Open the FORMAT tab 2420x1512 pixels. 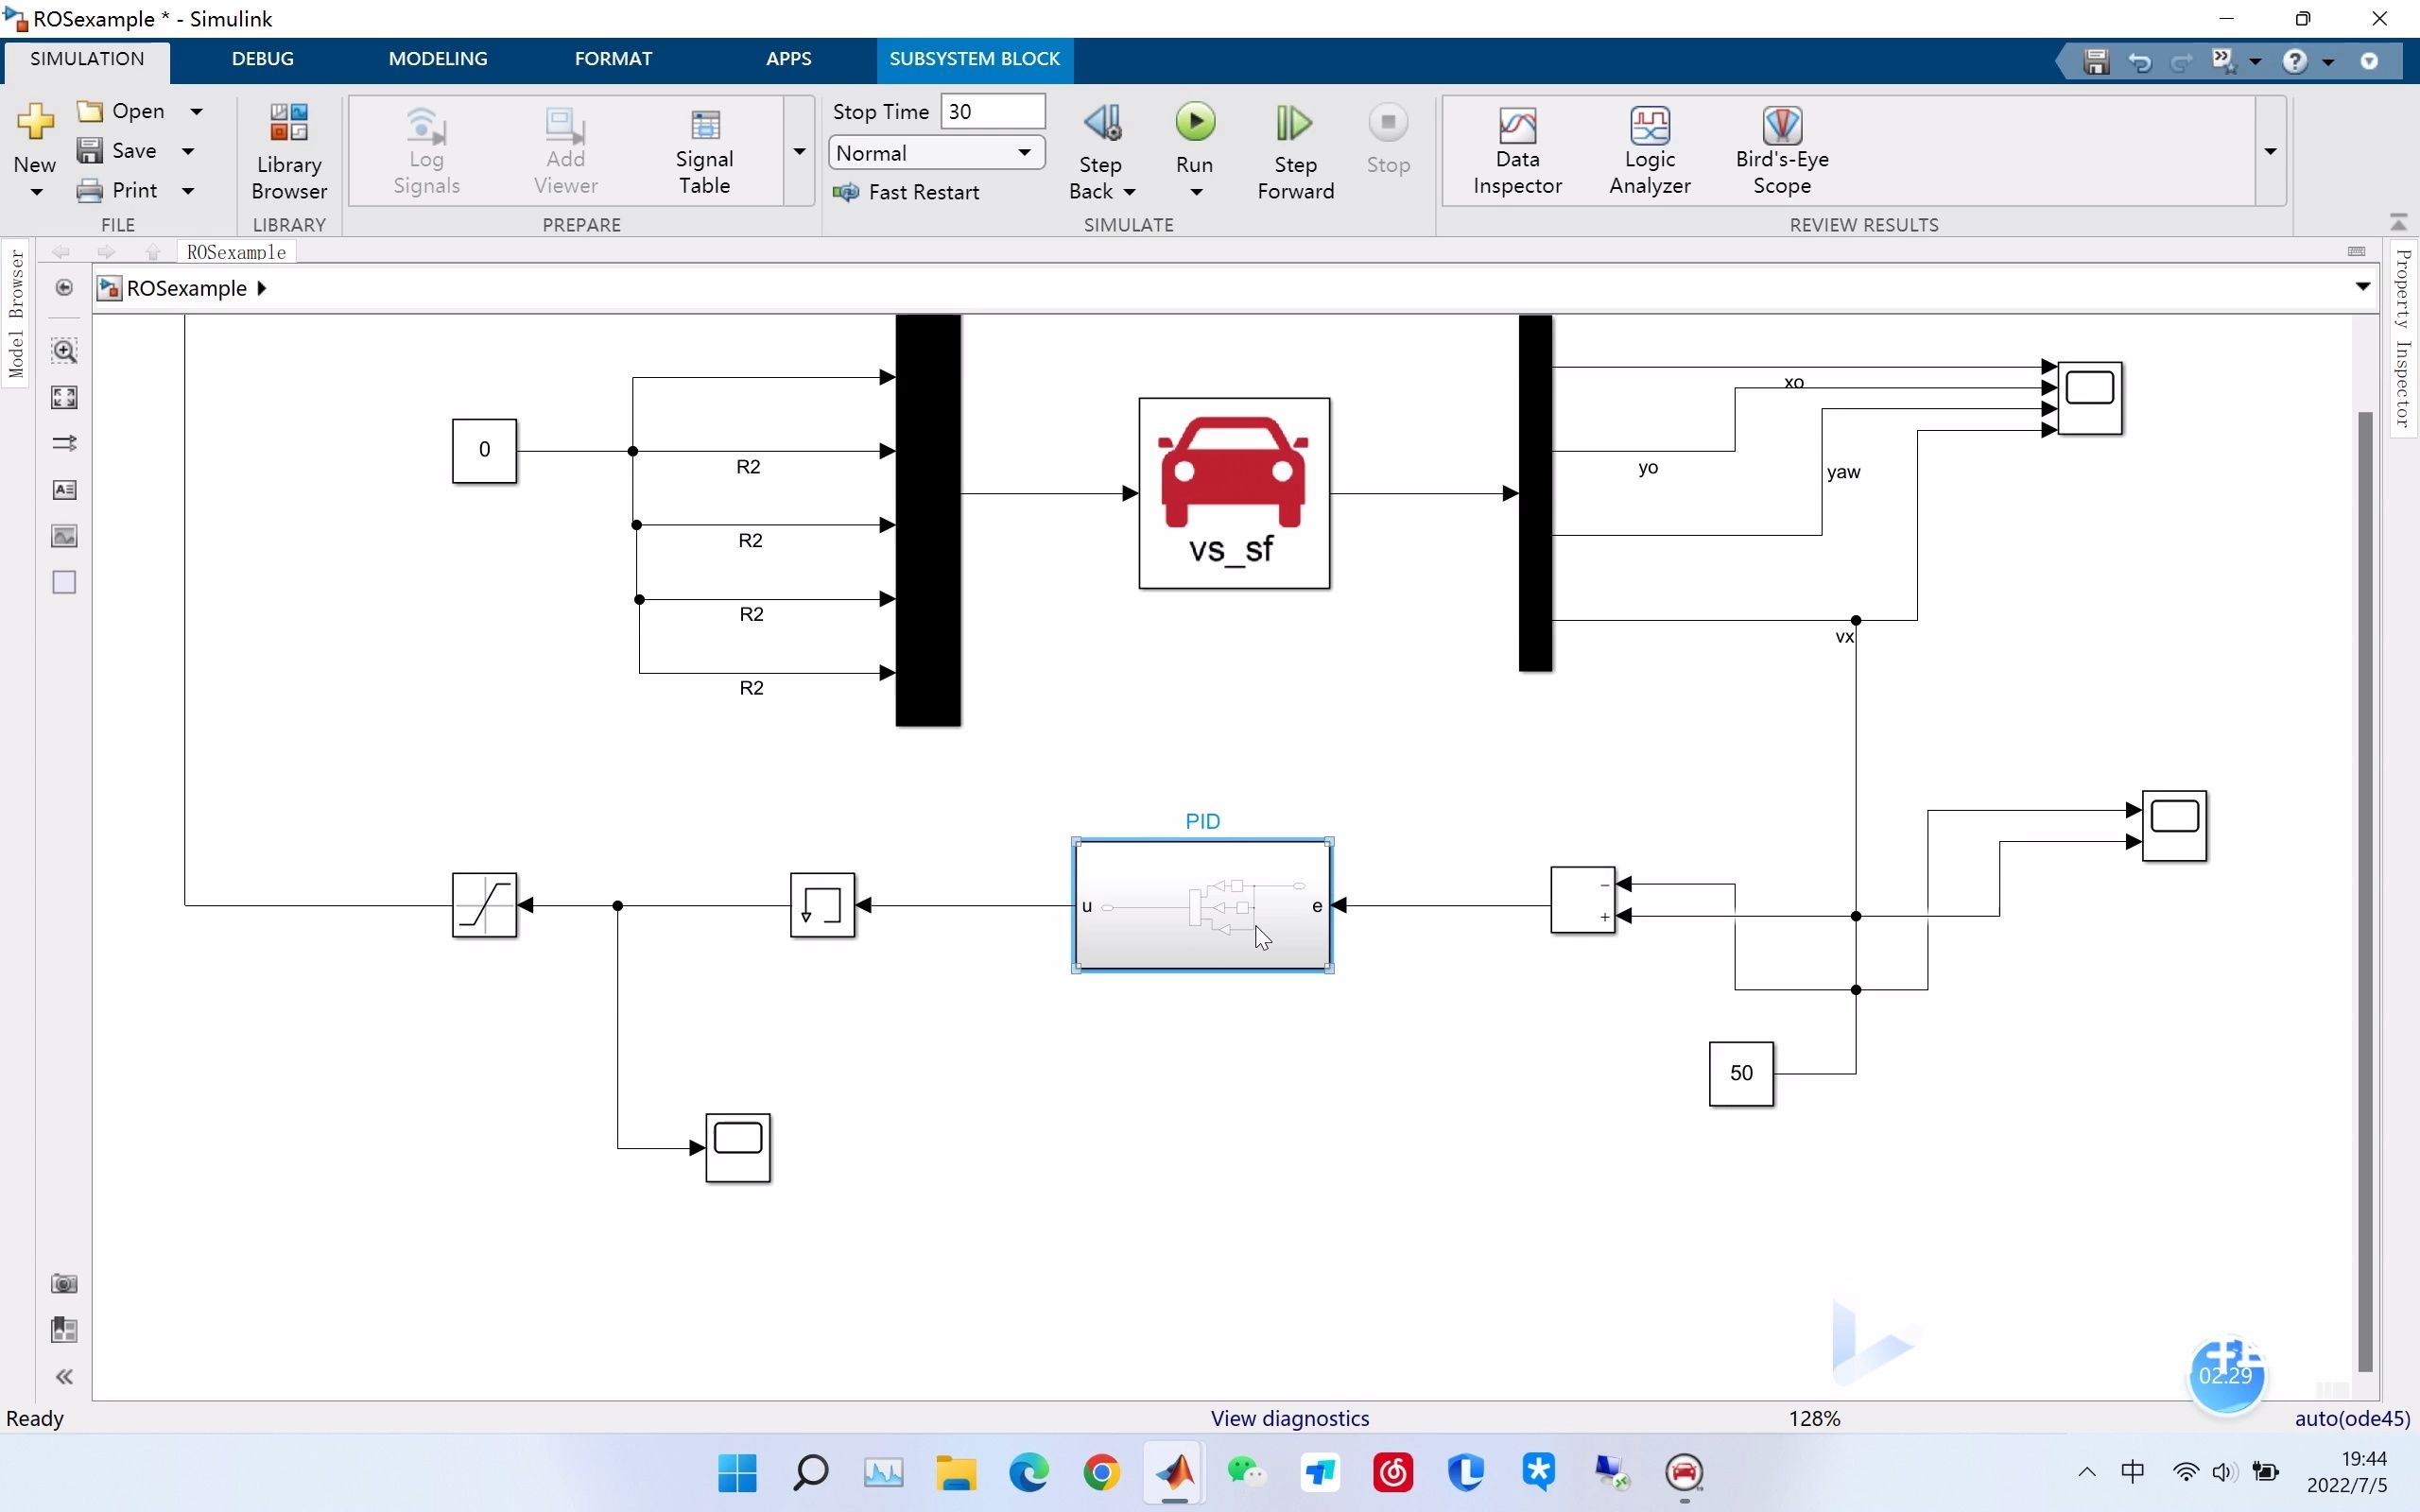tap(614, 58)
